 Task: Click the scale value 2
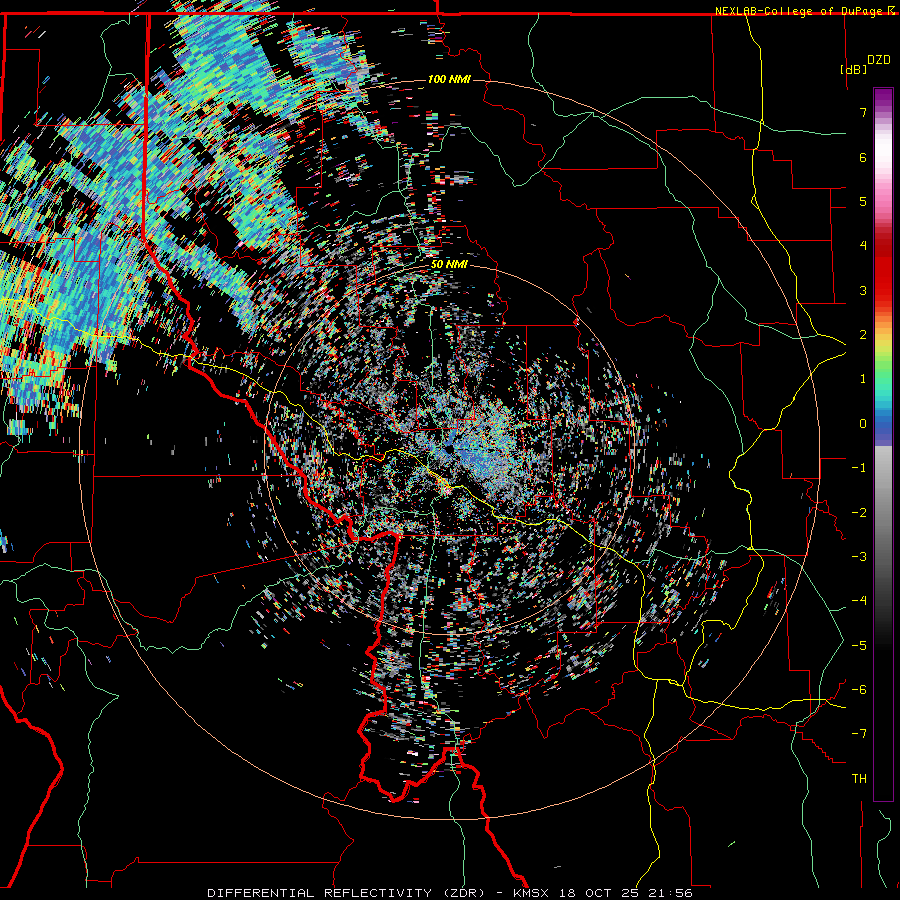click(863, 335)
